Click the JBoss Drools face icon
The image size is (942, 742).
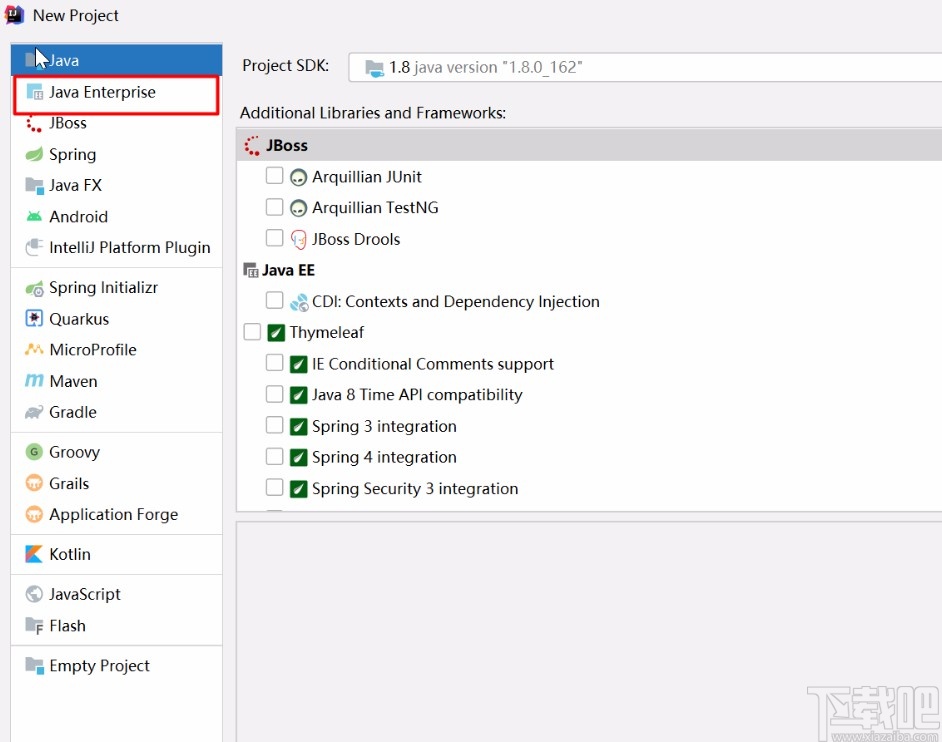[297, 238]
